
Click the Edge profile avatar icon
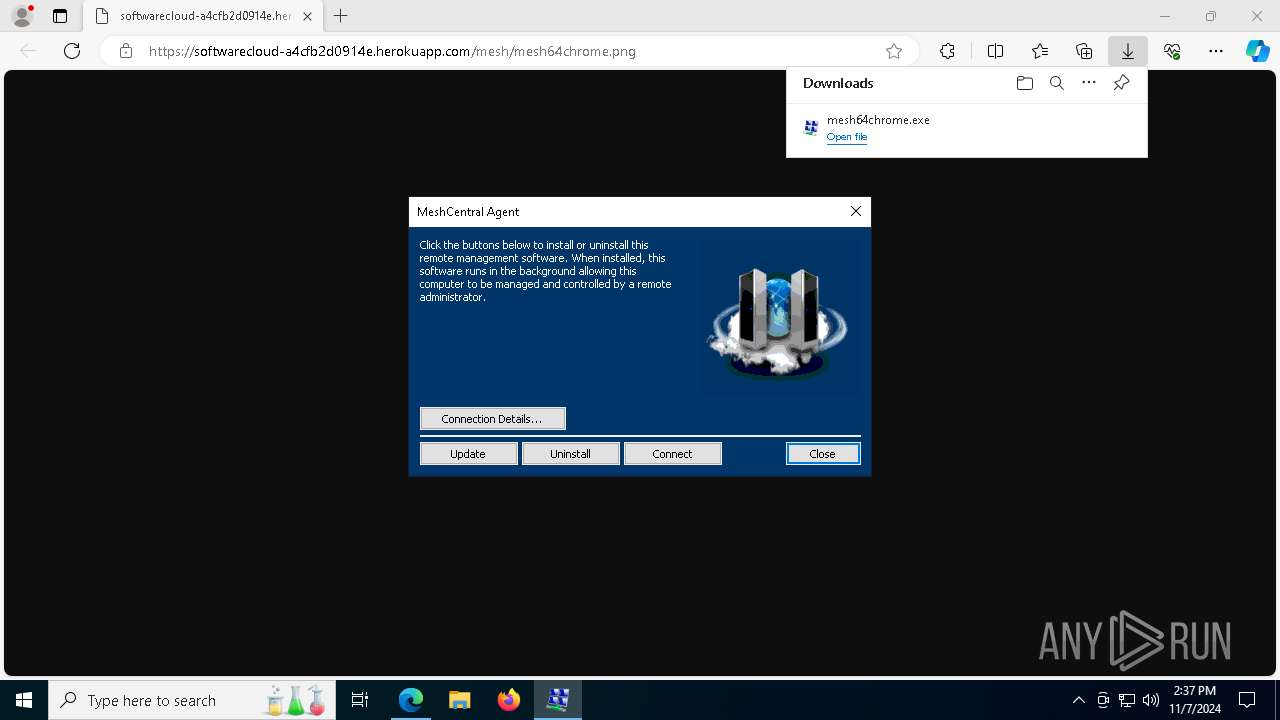[x=22, y=16]
